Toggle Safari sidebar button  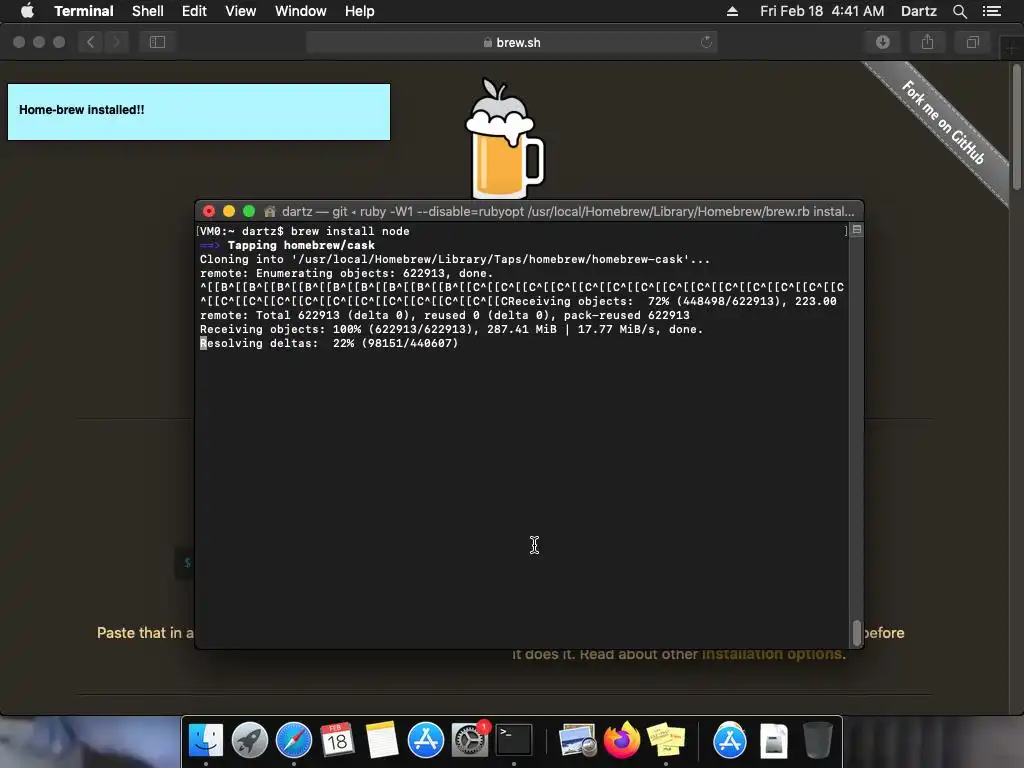[157, 42]
